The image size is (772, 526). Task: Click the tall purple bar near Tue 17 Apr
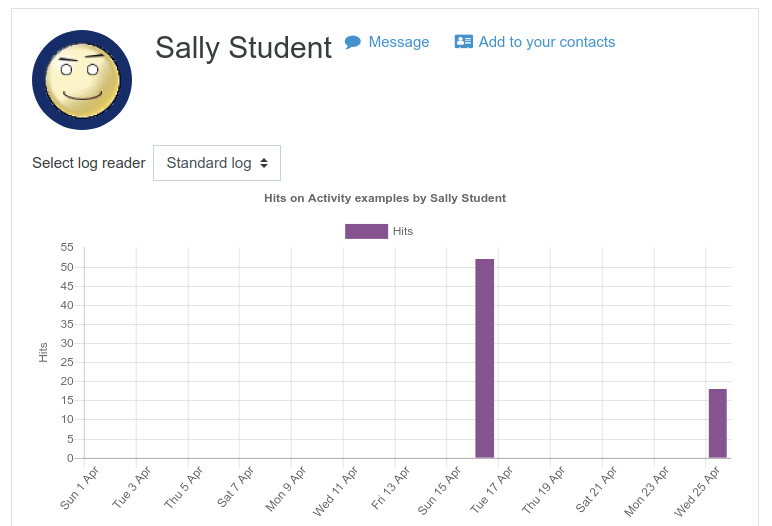(x=484, y=359)
